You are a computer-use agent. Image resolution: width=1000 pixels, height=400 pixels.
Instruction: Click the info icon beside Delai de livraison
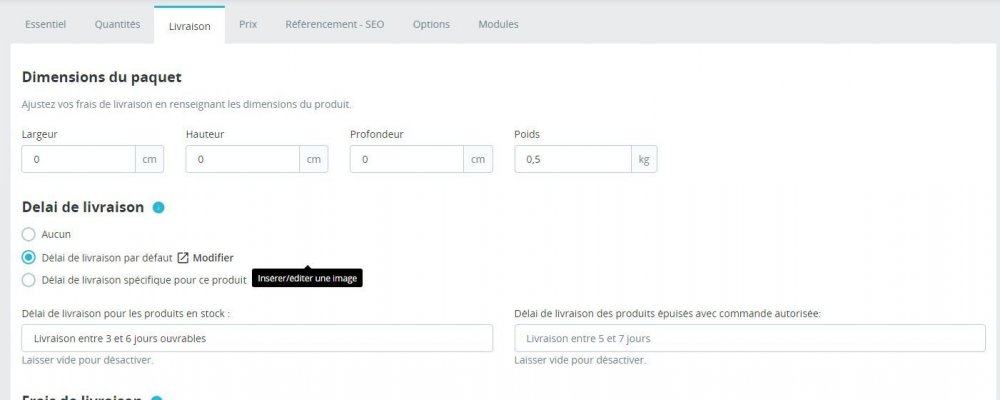pyautogui.click(x=159, y=207)
